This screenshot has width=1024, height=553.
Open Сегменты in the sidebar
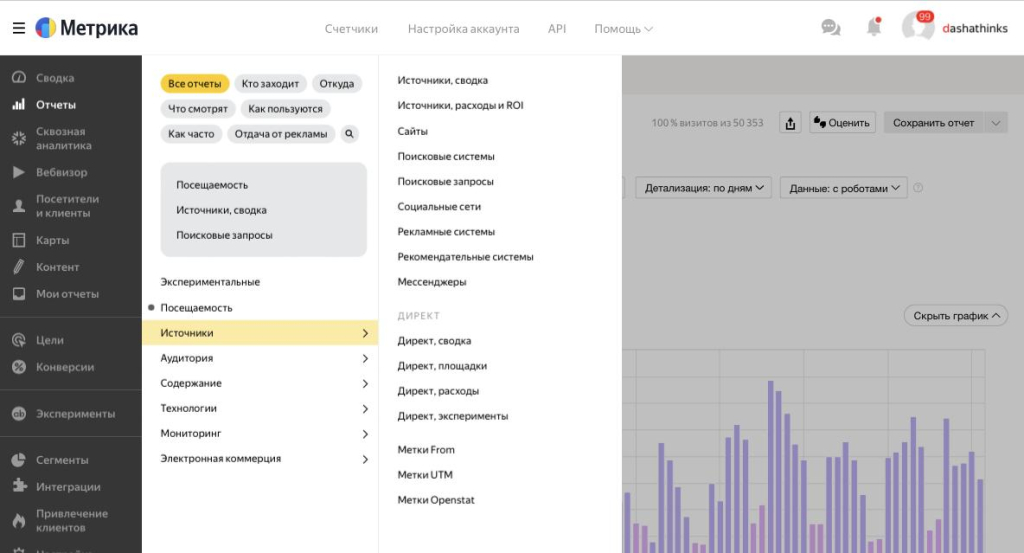[x=62, y=460]
